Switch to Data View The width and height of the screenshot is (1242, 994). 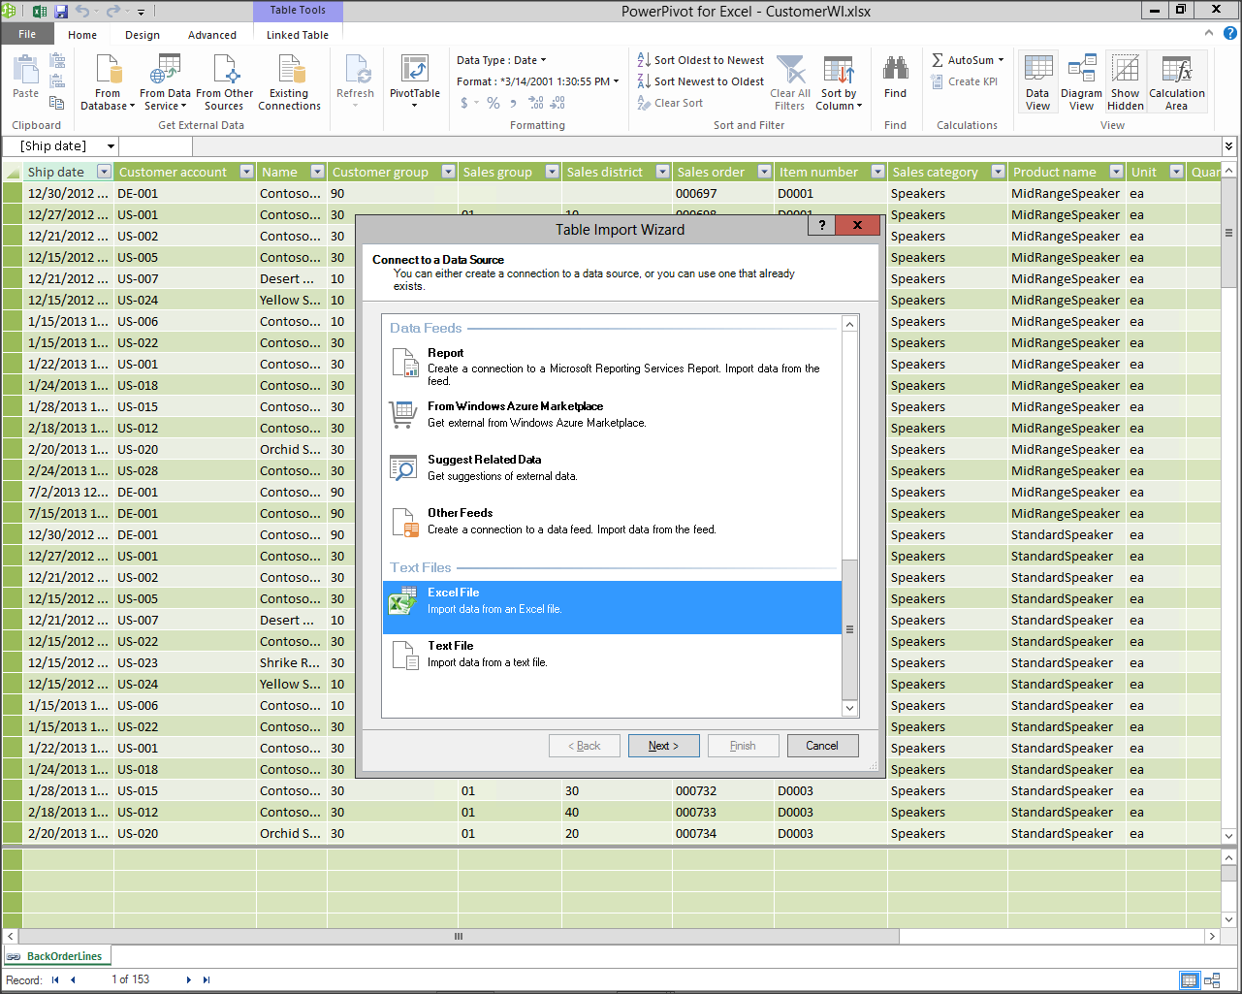click(1037, 82)
